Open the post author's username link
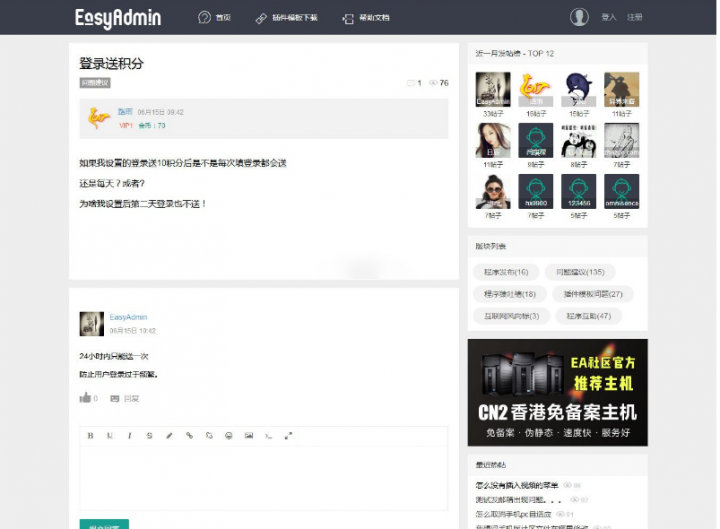This screenshot has height=529, width=720. (x=125, y=112)
